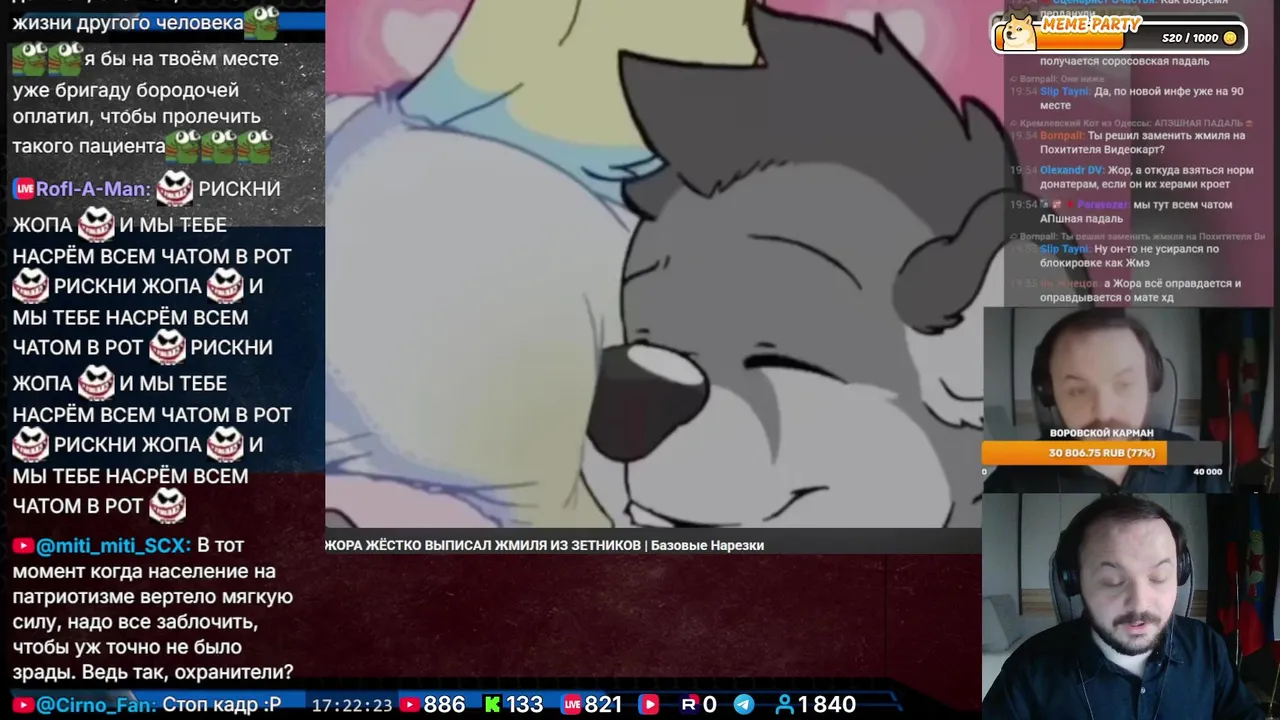Click the LIVE badge before Rofl-A-Man
Viewport: 1280px width, 720px height.
23,189
